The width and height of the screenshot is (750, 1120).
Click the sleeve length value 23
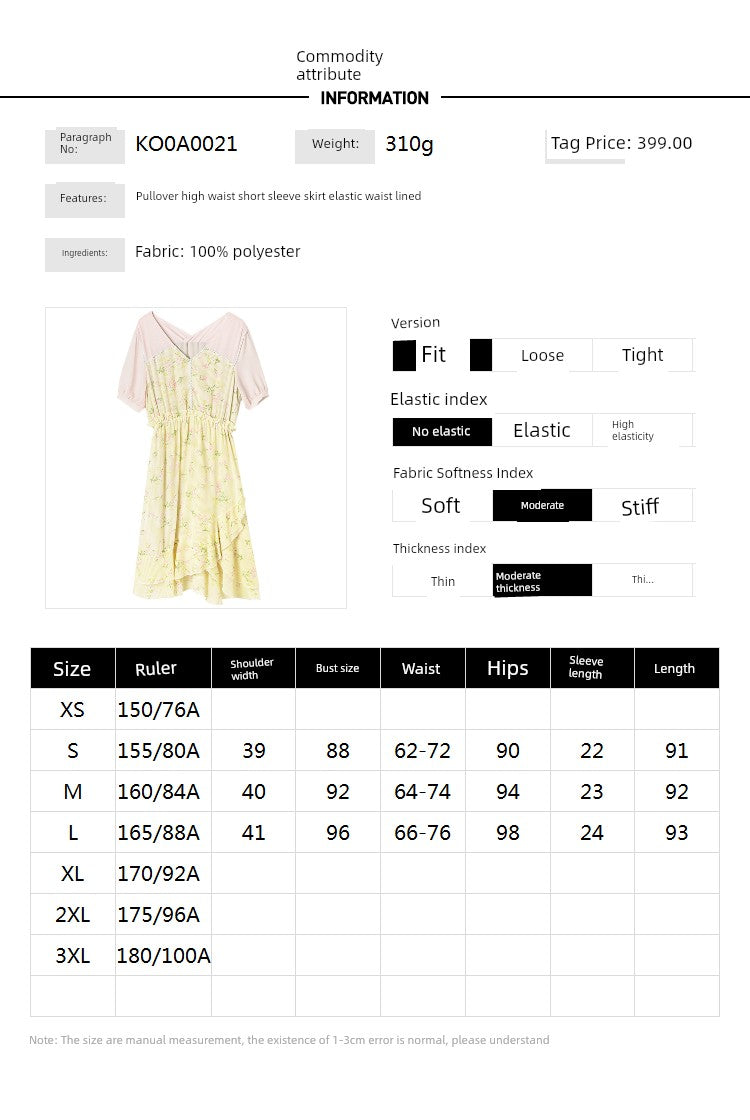coord(591,791)
